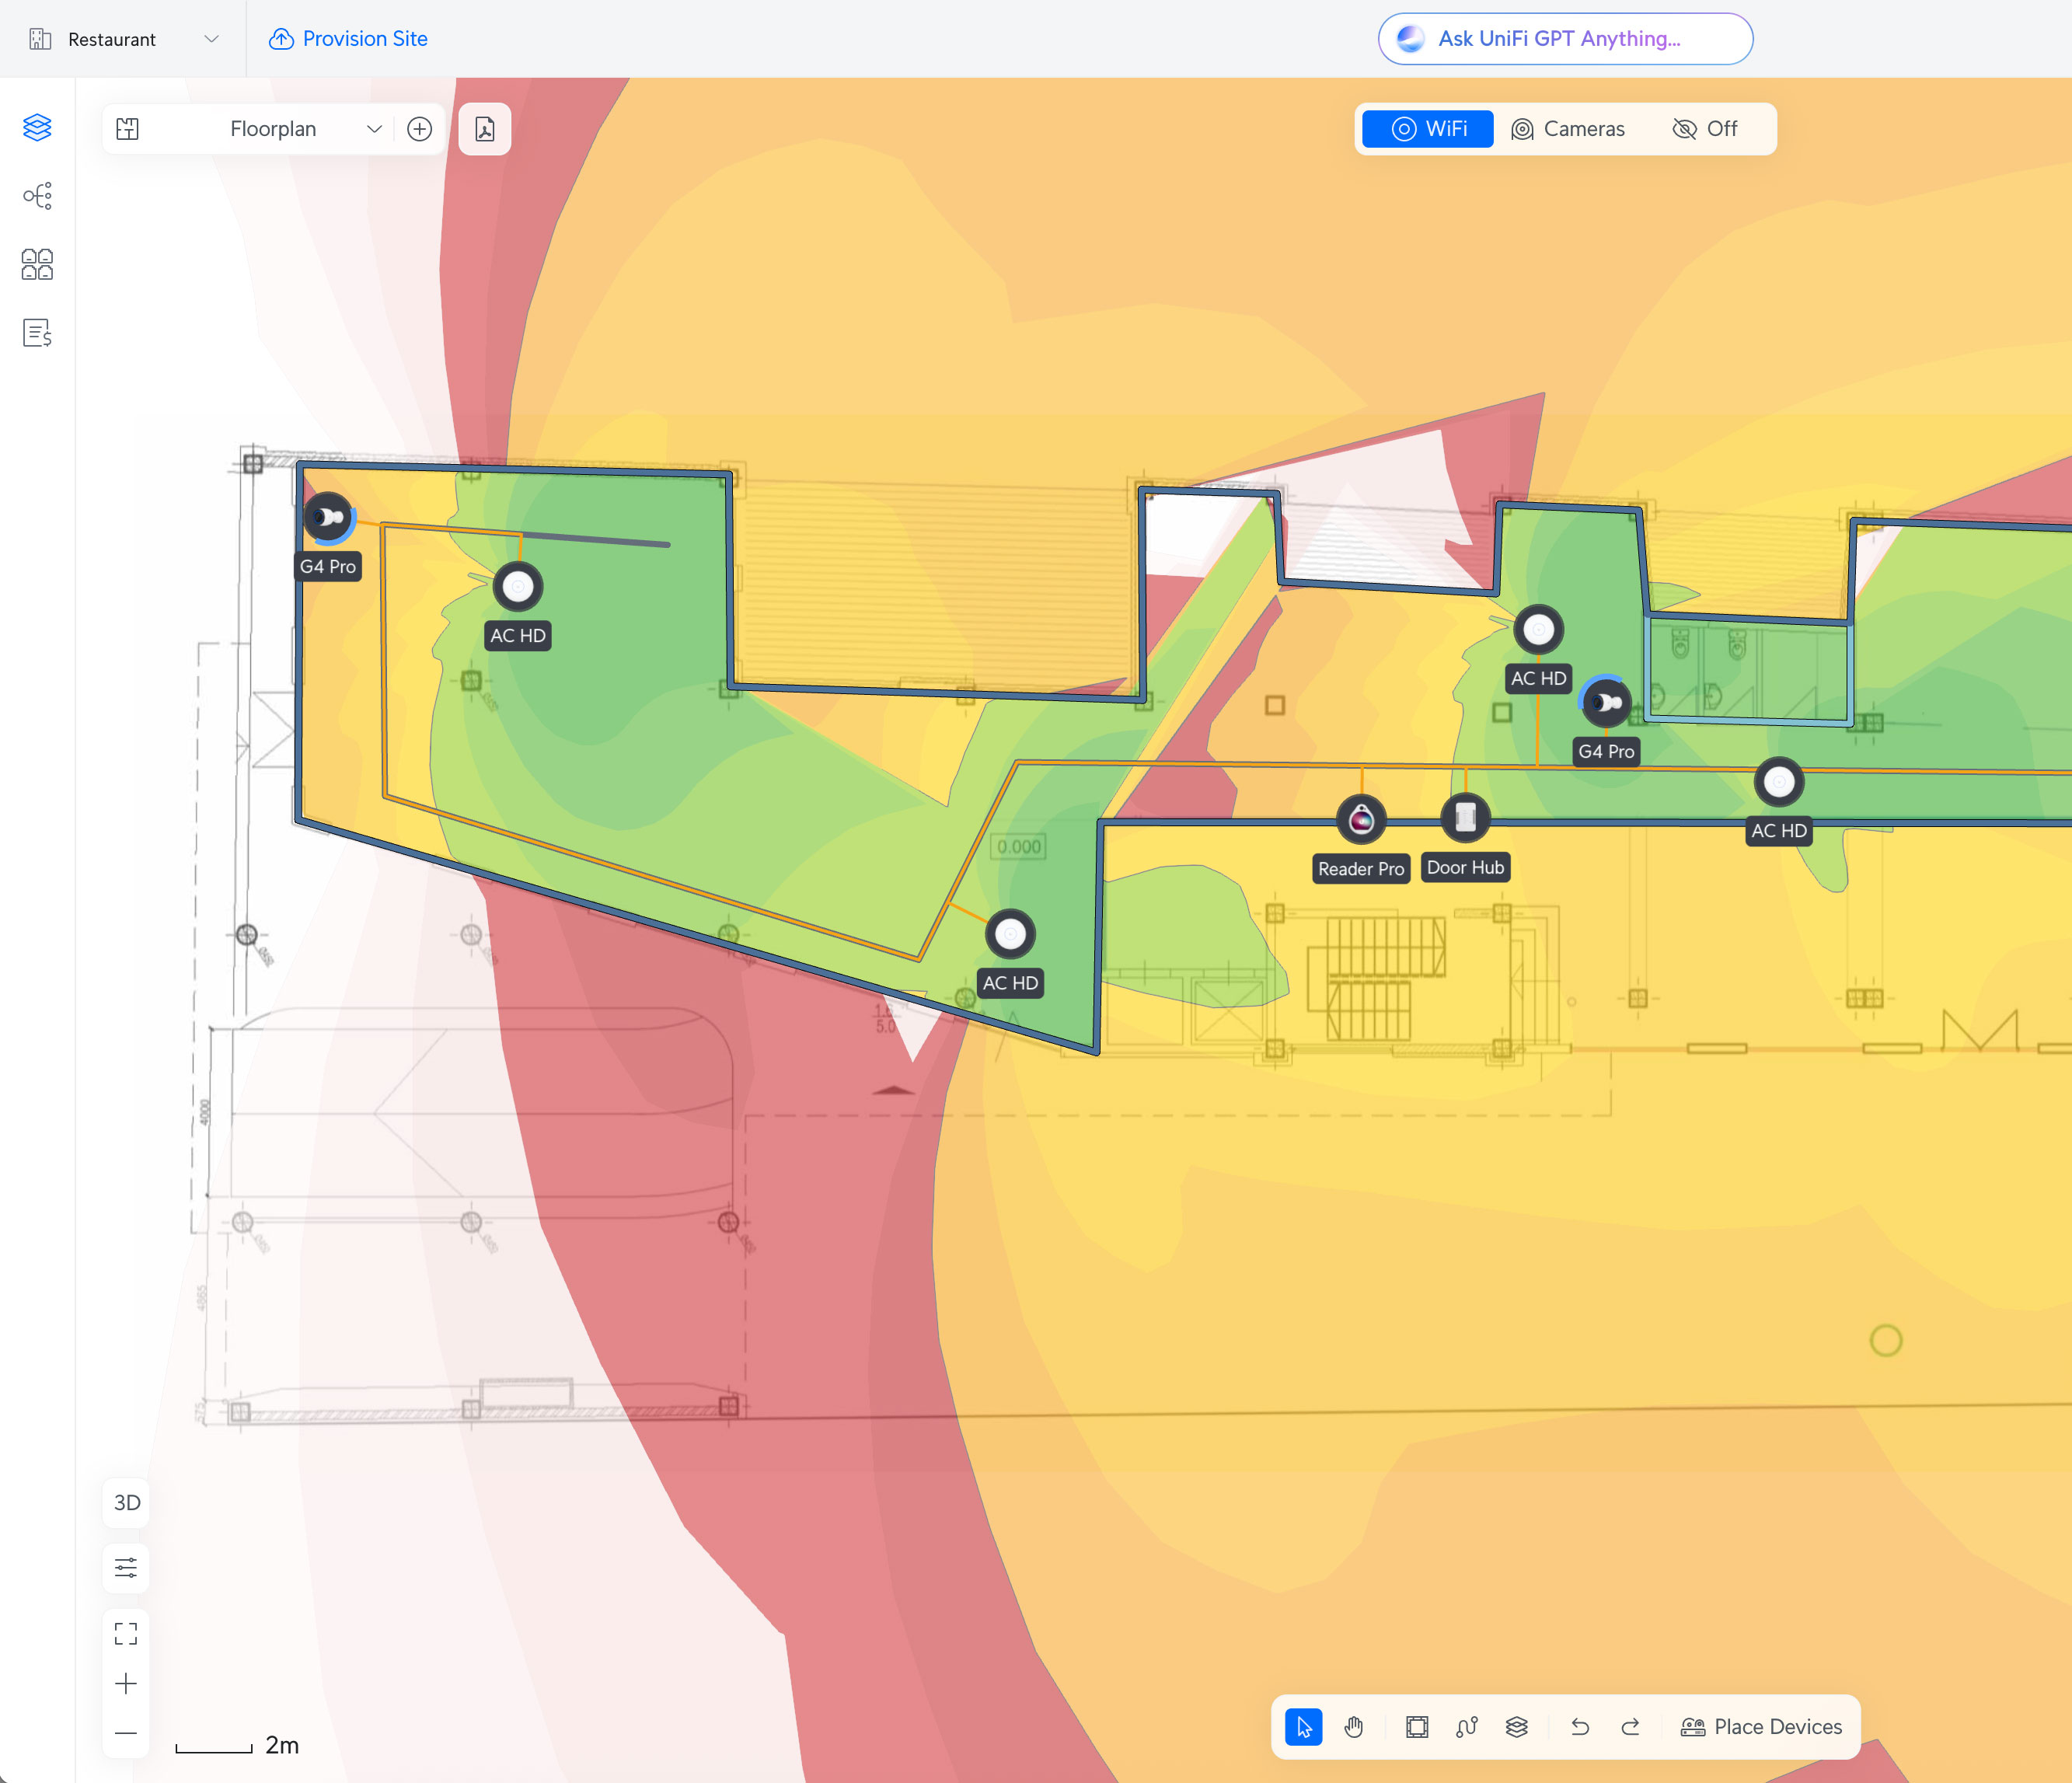Screen dimensions: 2072x1783
Task: Click the Place Devices button
Action: tap(1763, 1726)
